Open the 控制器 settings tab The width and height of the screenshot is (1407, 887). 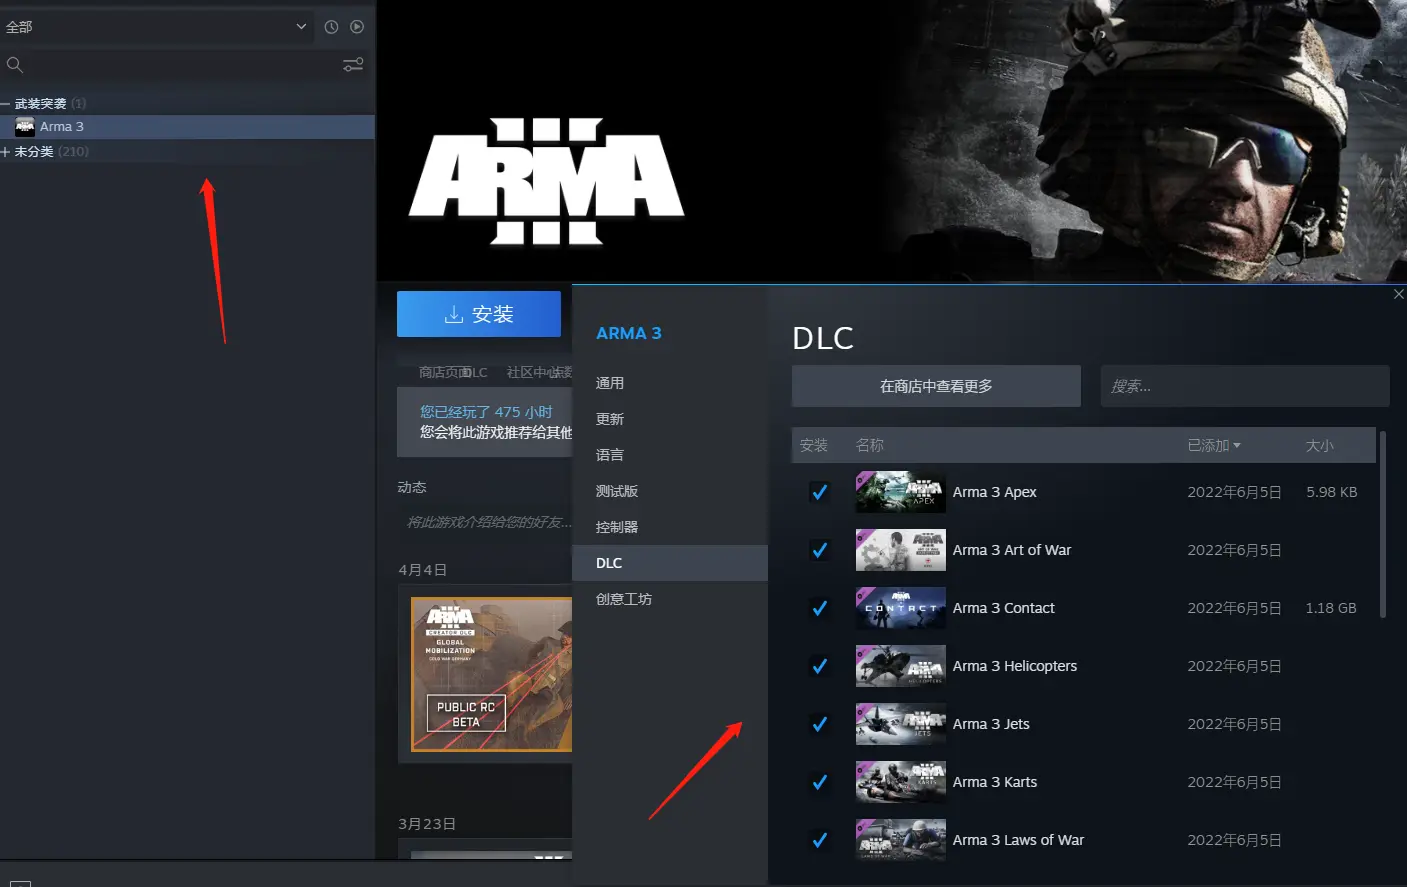670,527
